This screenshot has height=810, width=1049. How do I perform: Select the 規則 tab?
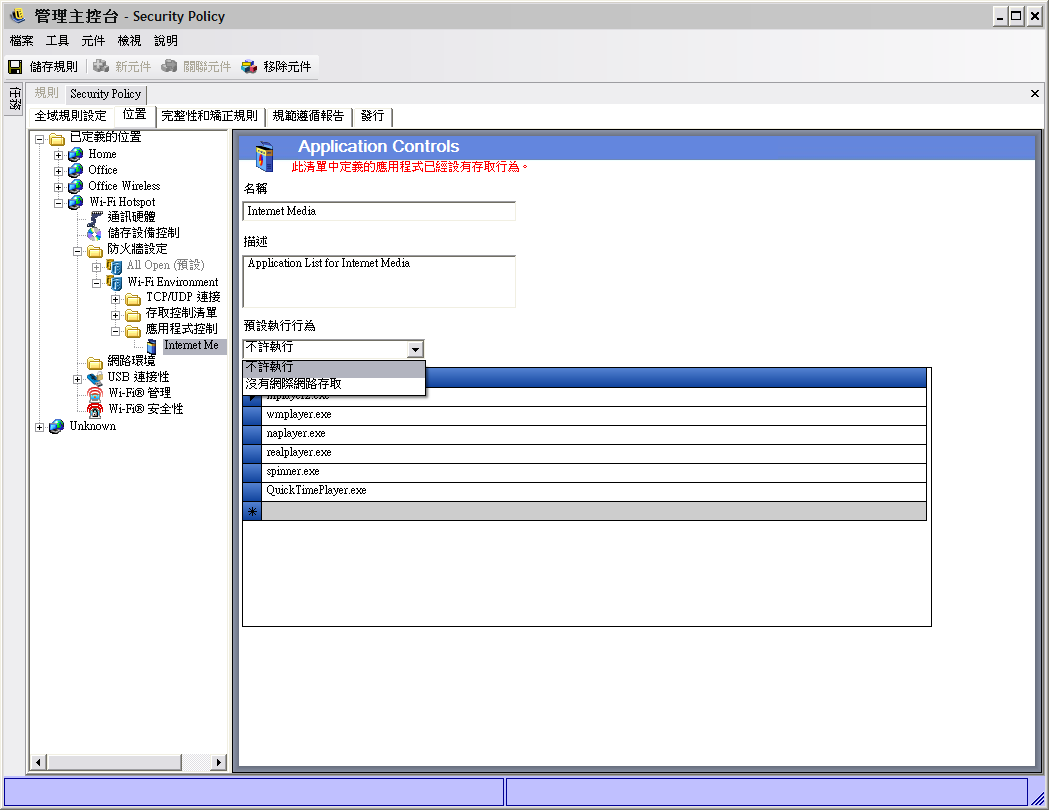(x=46, y=93)
